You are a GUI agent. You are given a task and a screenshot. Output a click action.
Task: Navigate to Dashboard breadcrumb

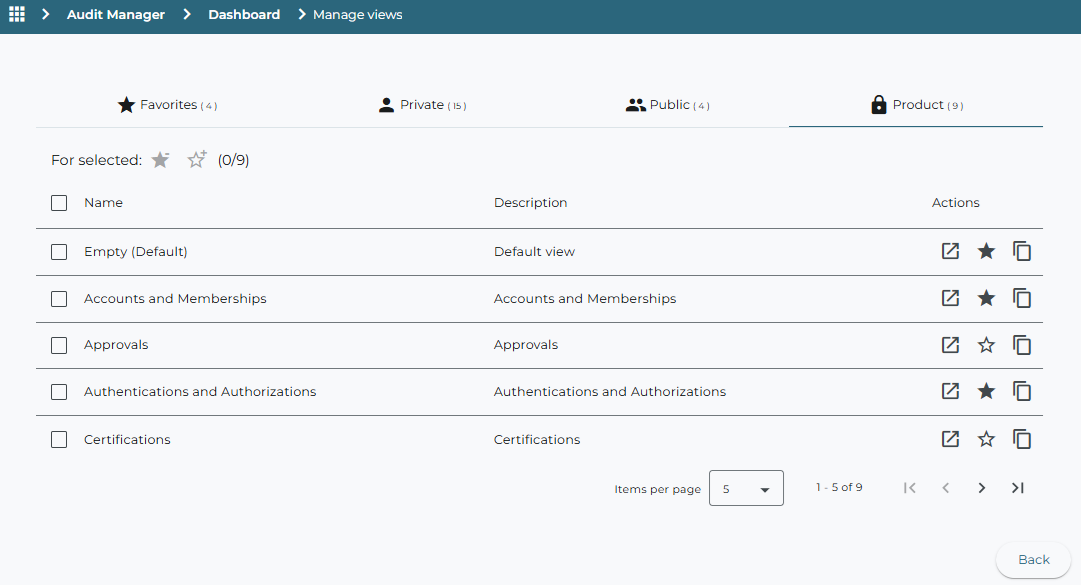[x=244, y=15]
